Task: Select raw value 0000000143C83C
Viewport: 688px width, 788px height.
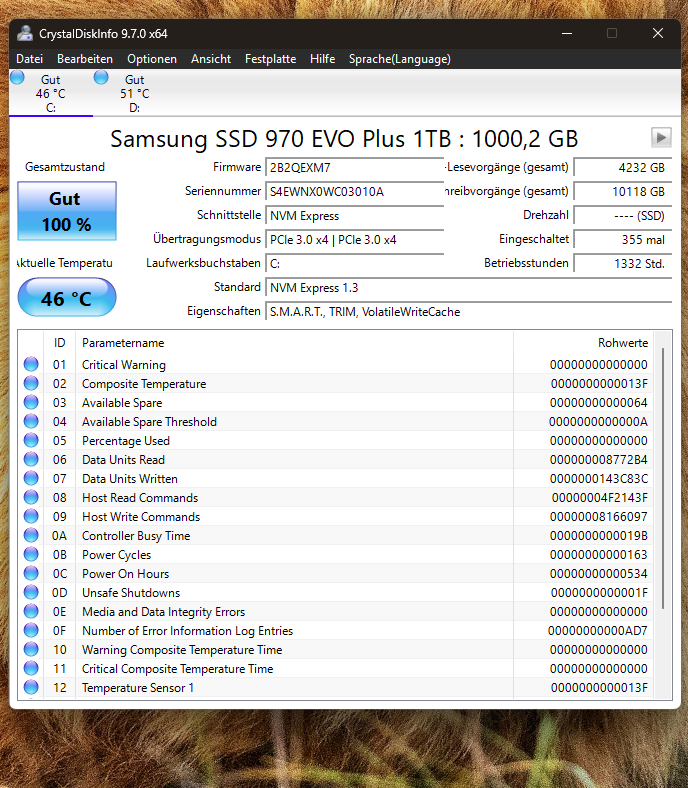Action: click(599, 478)
